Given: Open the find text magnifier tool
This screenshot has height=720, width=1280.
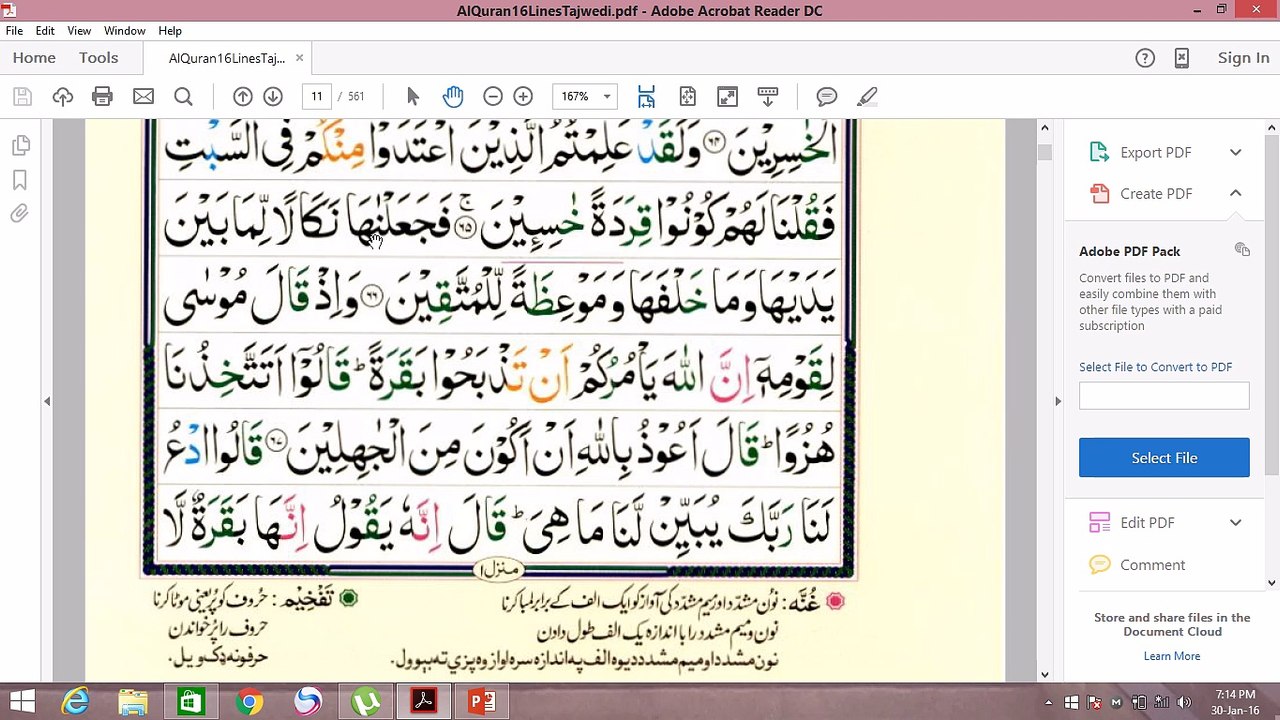Looking at the screenshot, I should point(183,96).
